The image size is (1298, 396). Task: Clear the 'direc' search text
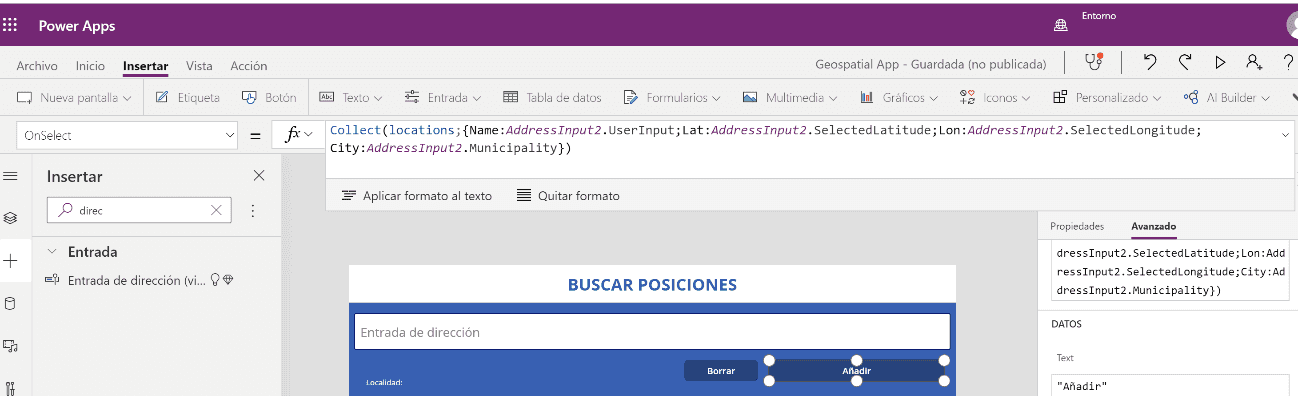[x=216, y=210]
